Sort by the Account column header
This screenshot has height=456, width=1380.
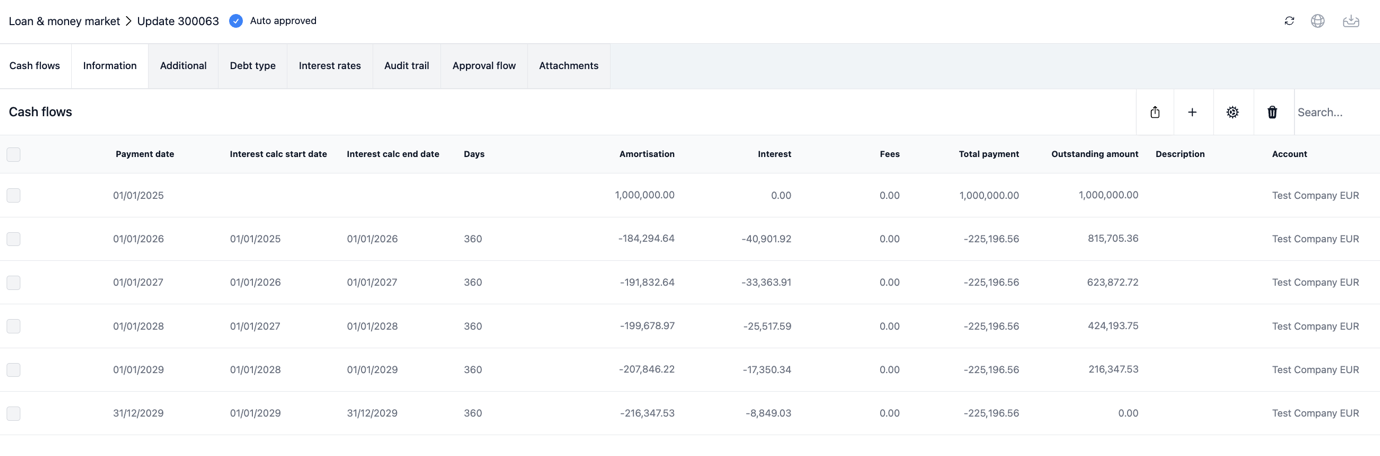click(1290, 154)
